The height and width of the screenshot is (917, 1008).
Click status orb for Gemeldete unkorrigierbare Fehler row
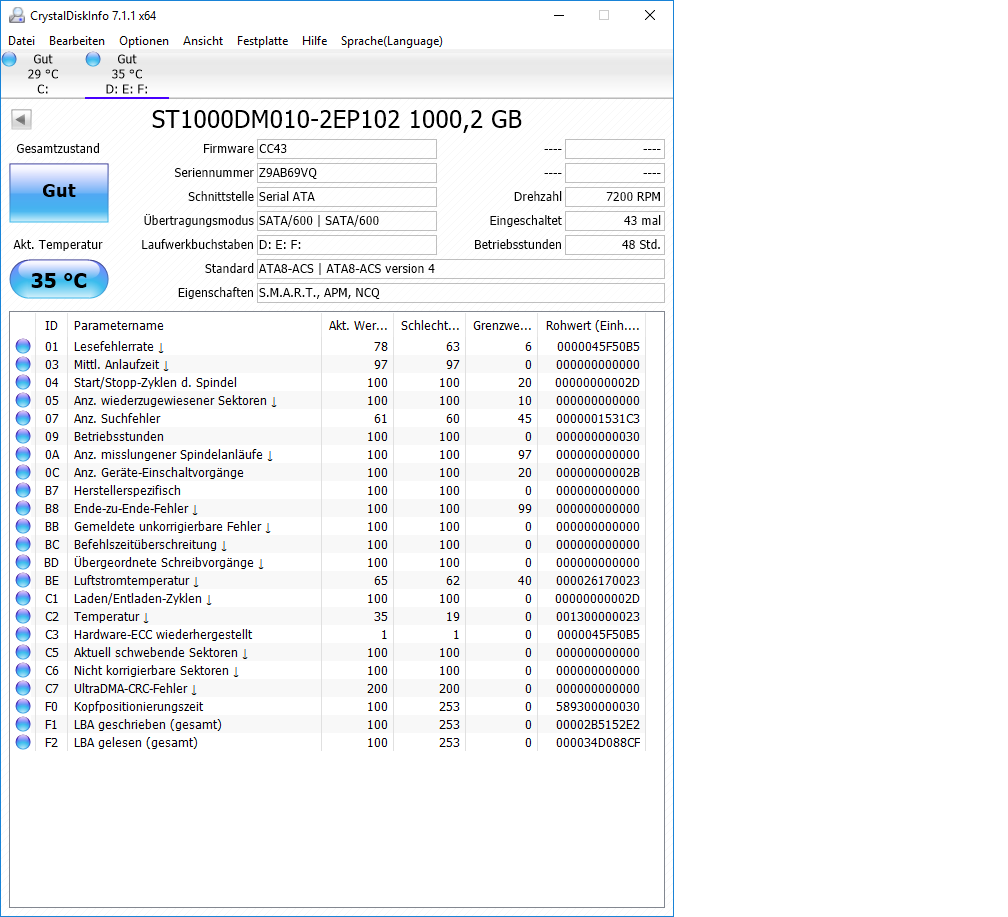click(x=23, y=526)
